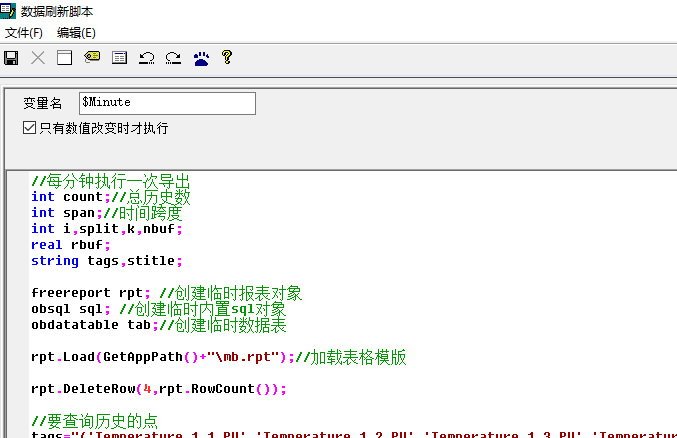Click the yellow tag variable icon
The height and width of the screenshot is (438, 677).
pyautogui.click(x=92, y=57)
